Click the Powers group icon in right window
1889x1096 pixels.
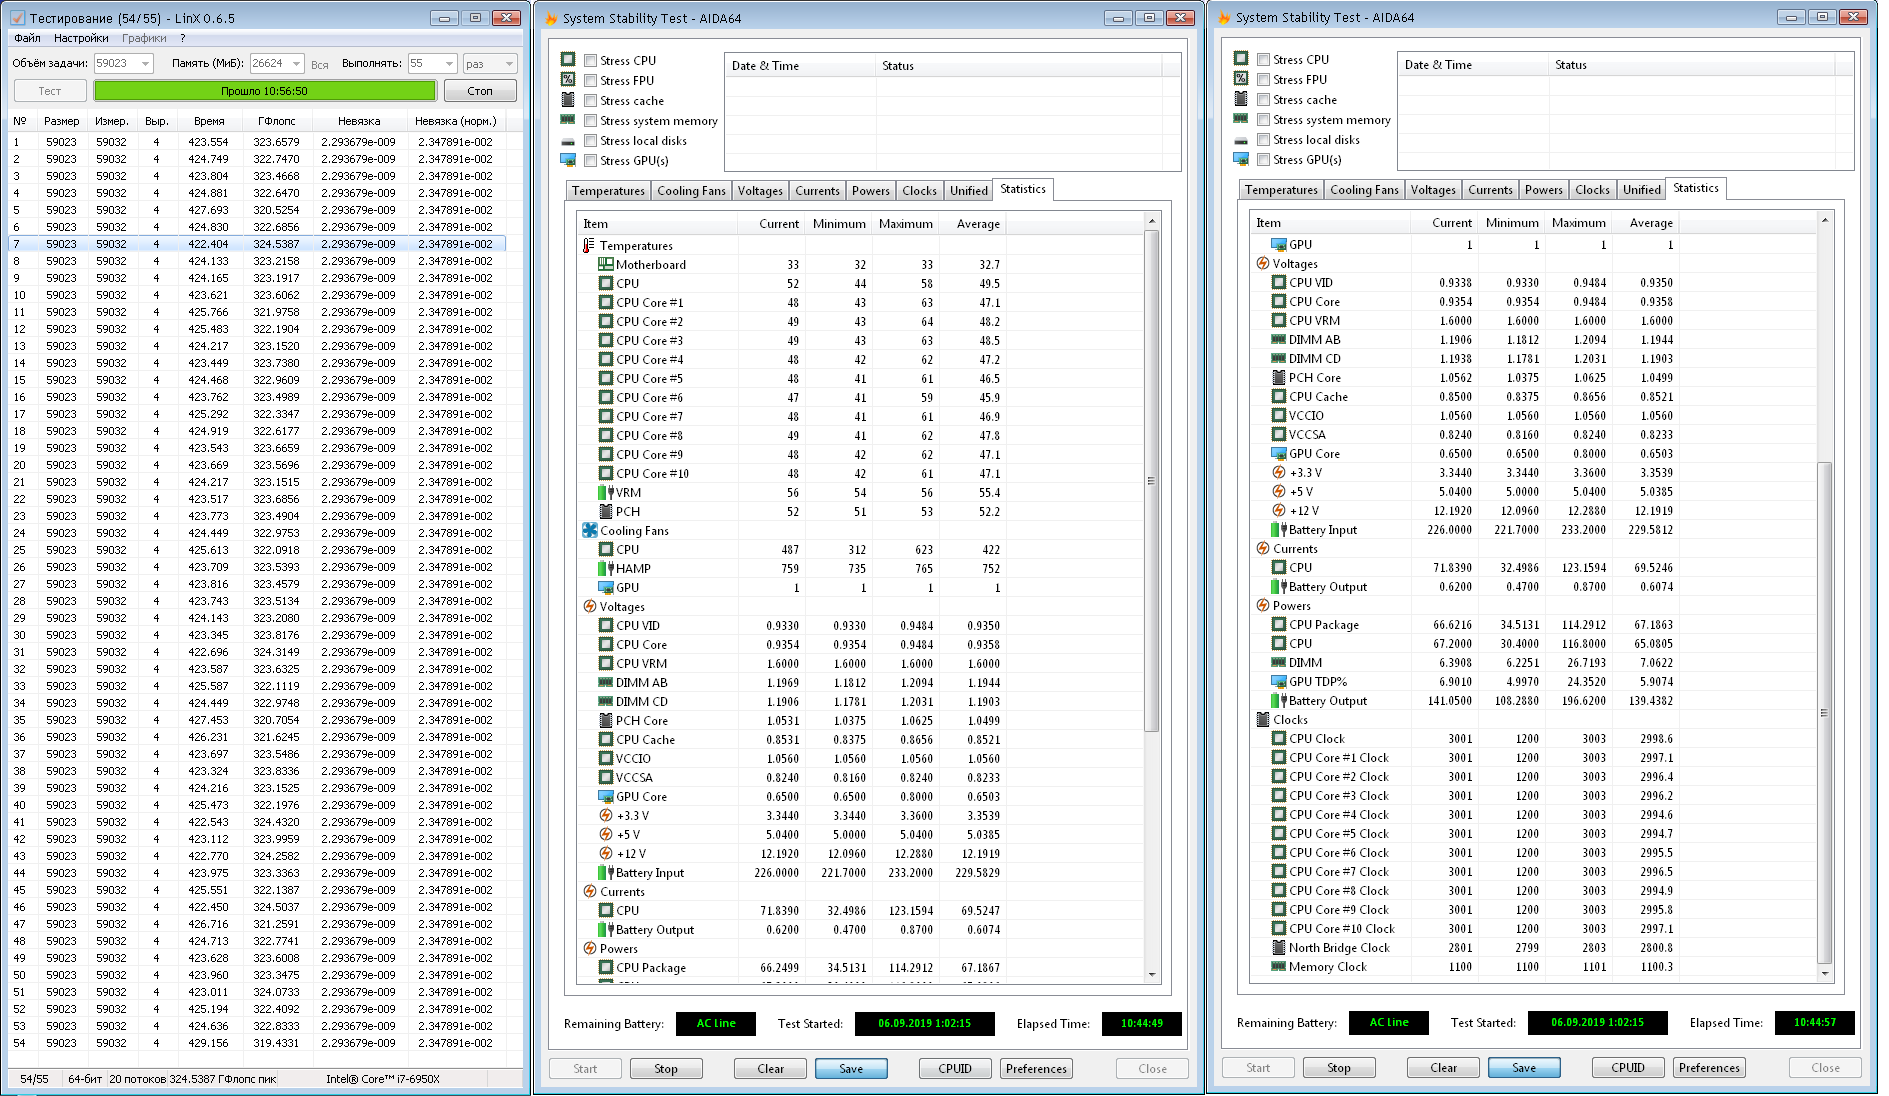coord(1262,606)
